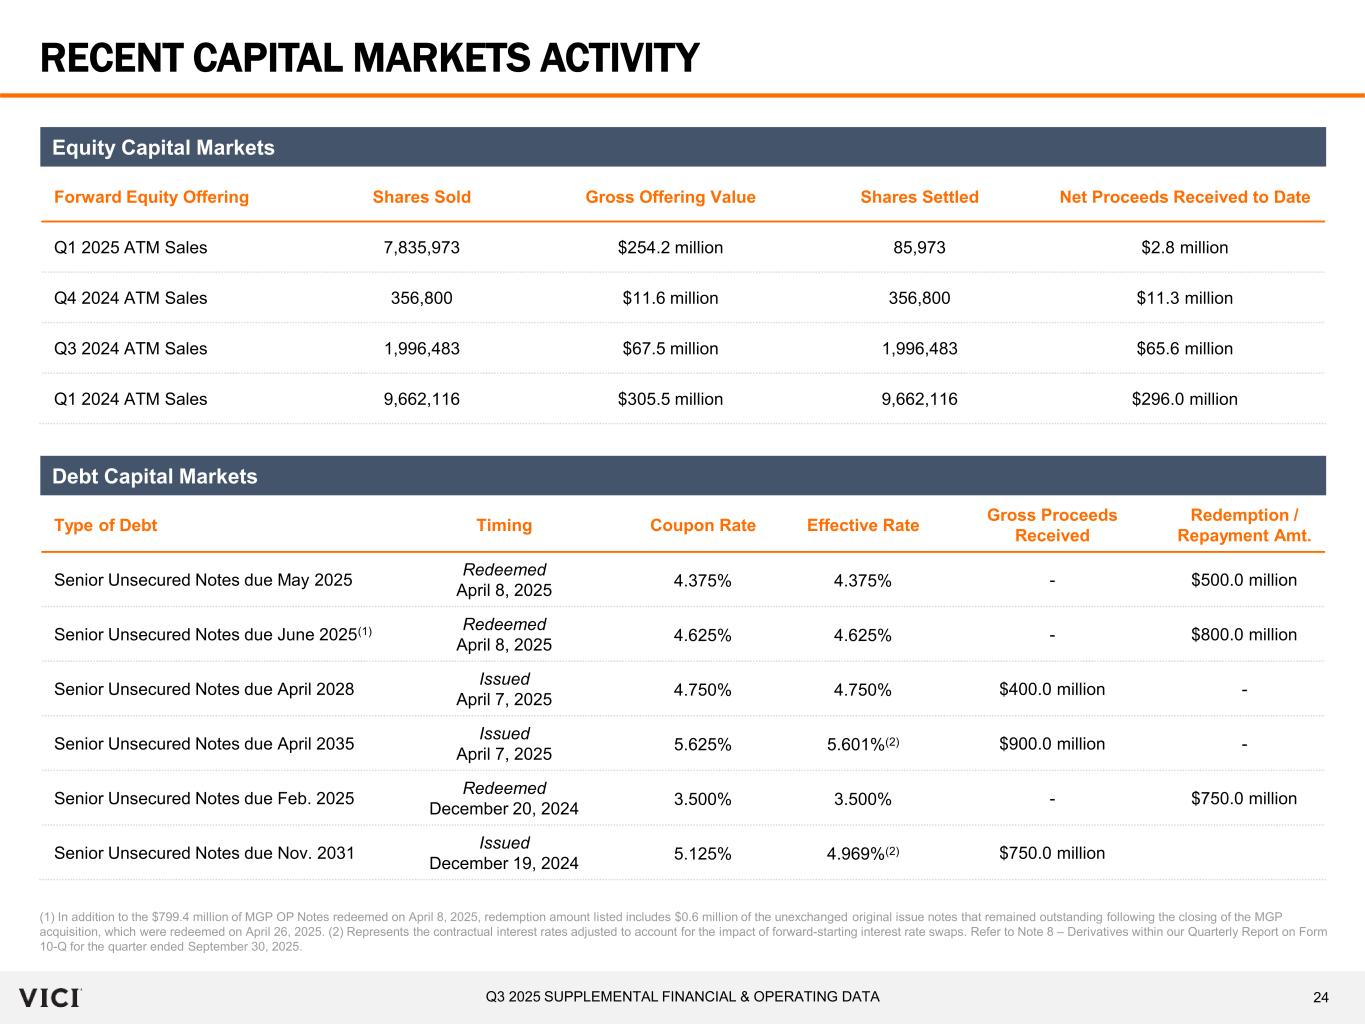The image size is (1365, 1024).
Task: Click the Net Proceeds Received to Date header
Action: (1184, 197)
